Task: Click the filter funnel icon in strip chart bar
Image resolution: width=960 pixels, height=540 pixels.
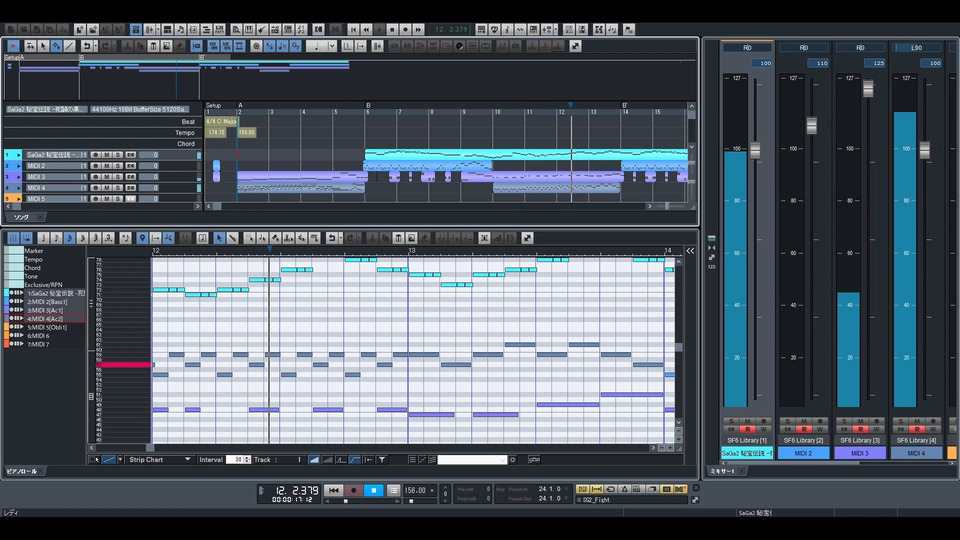Action: click(381, 460)
